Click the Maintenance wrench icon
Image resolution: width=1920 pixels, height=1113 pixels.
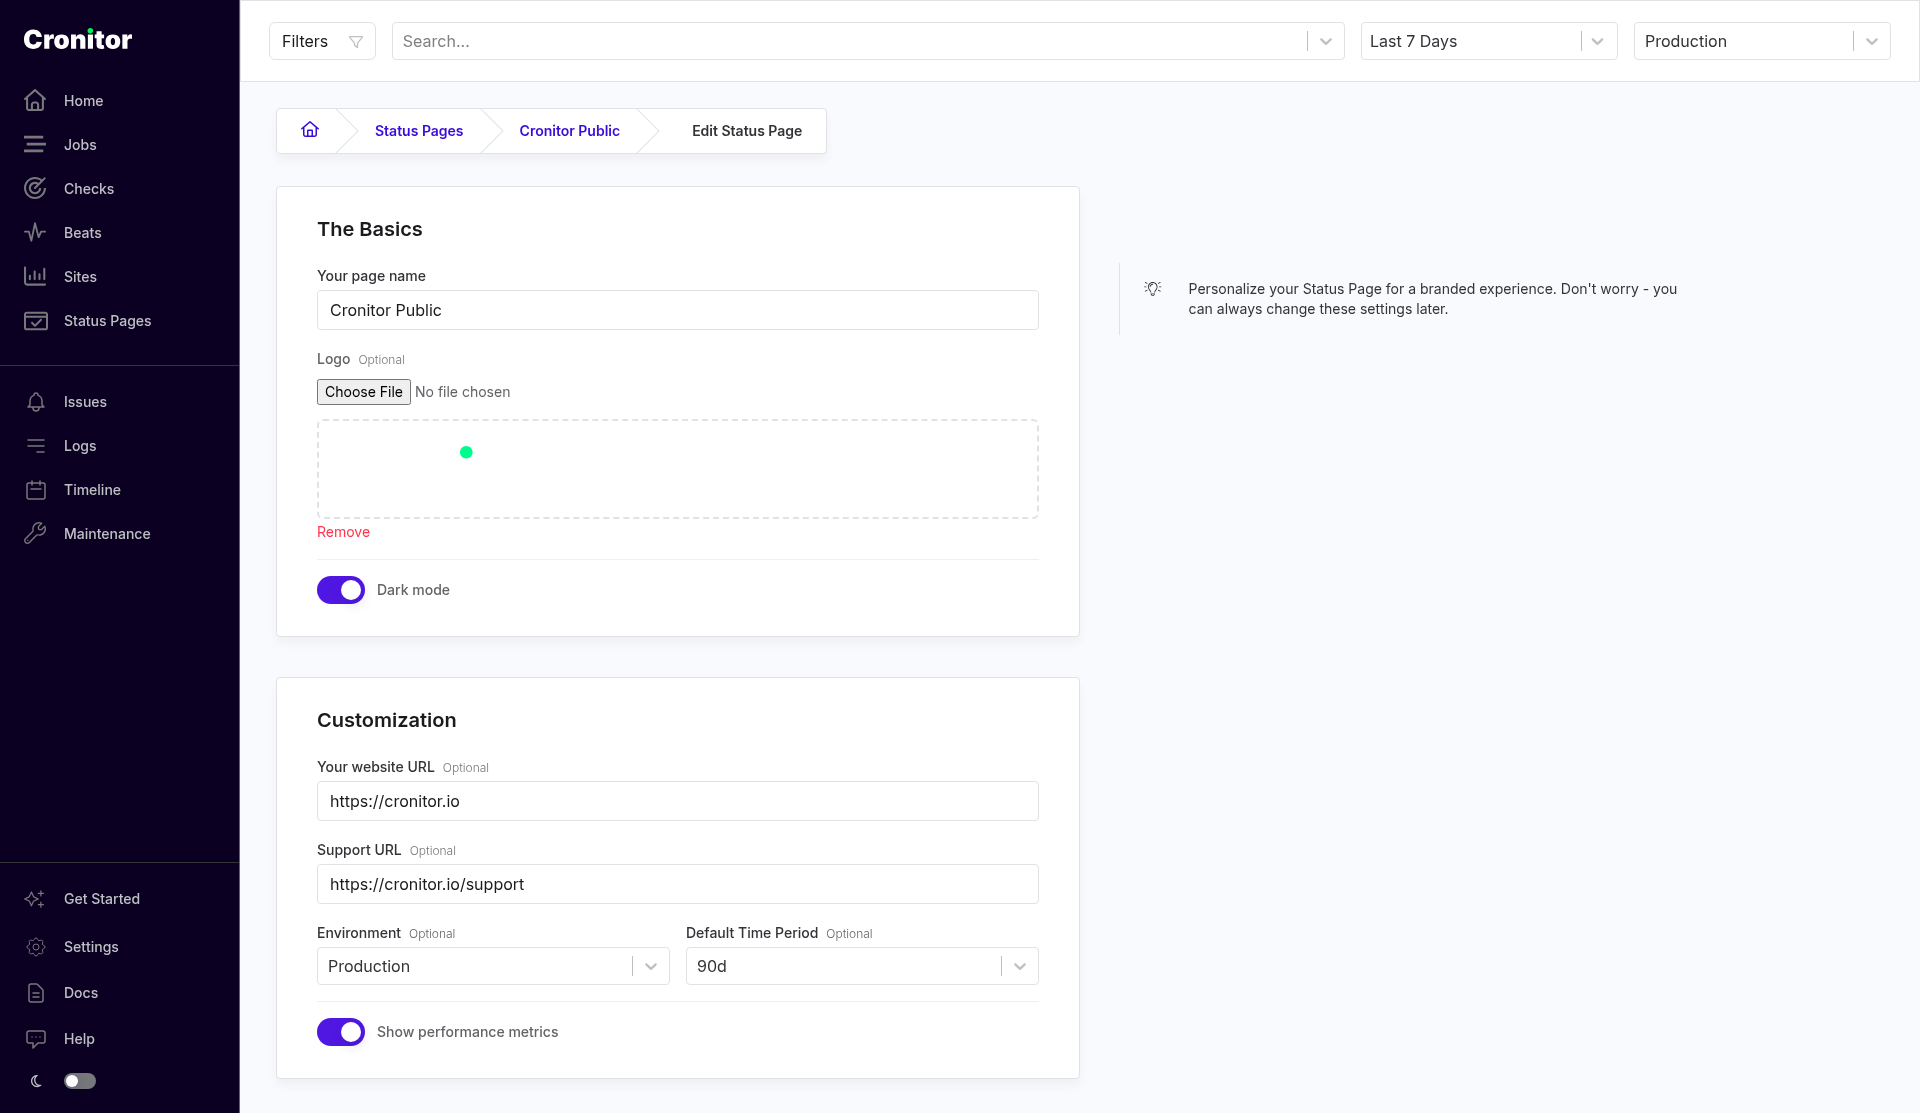click(35, 534)
